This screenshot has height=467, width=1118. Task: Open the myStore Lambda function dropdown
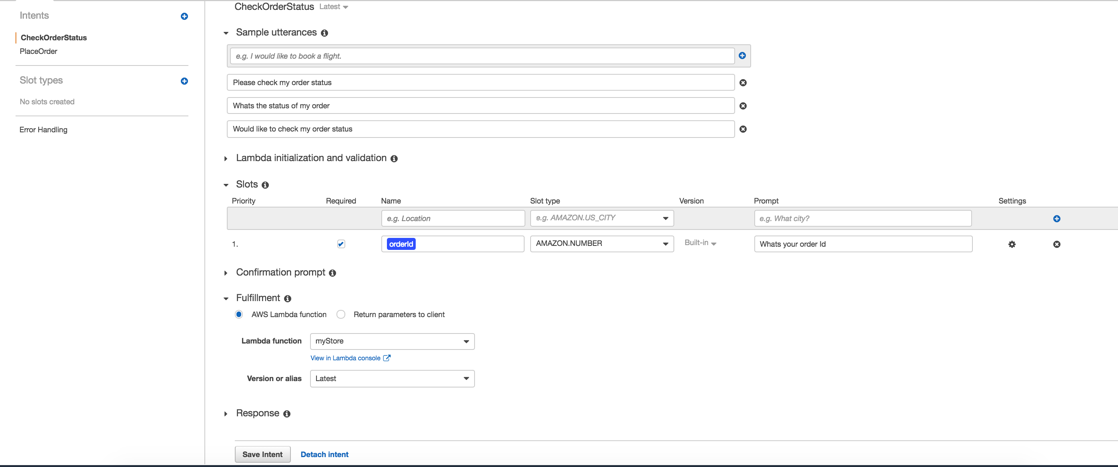(392, 342)
